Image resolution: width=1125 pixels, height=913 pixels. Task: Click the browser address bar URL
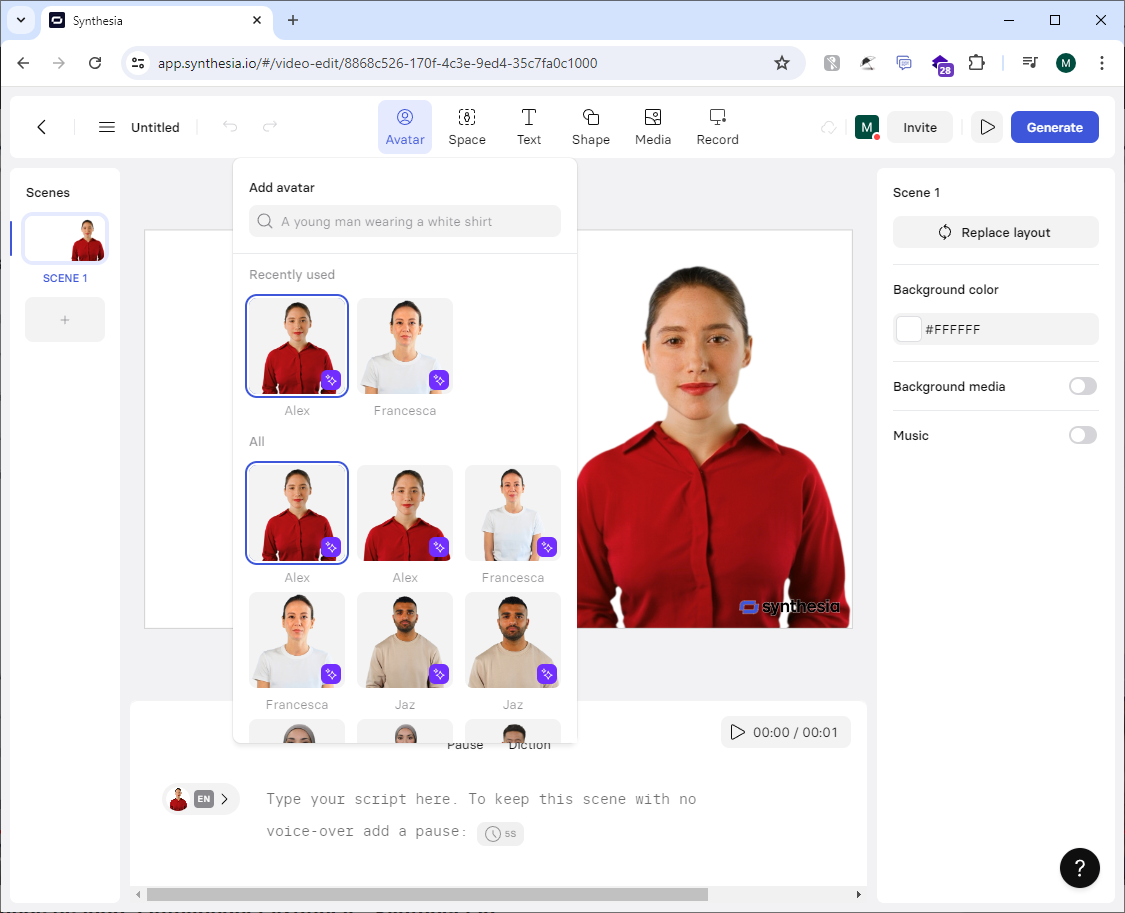(x=377, y=63)
